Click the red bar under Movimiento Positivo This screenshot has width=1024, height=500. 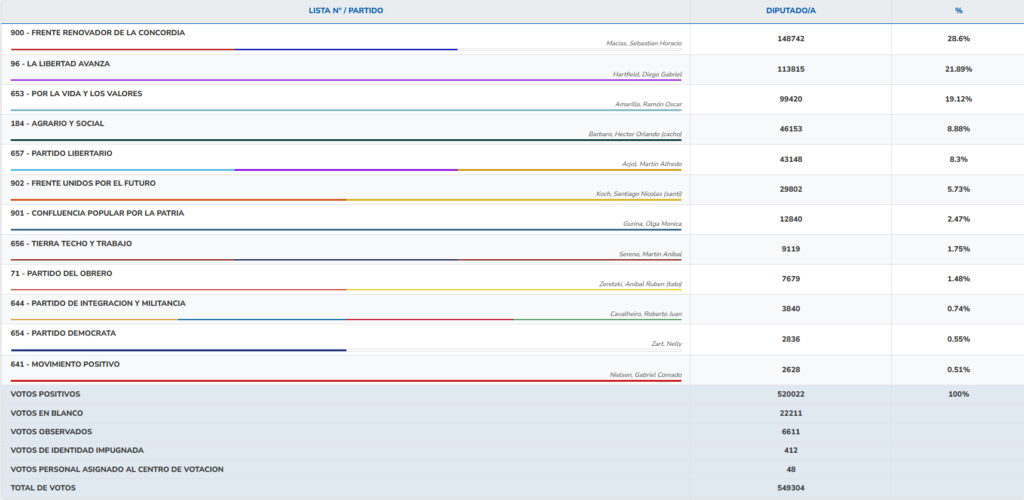coord(345,380)
